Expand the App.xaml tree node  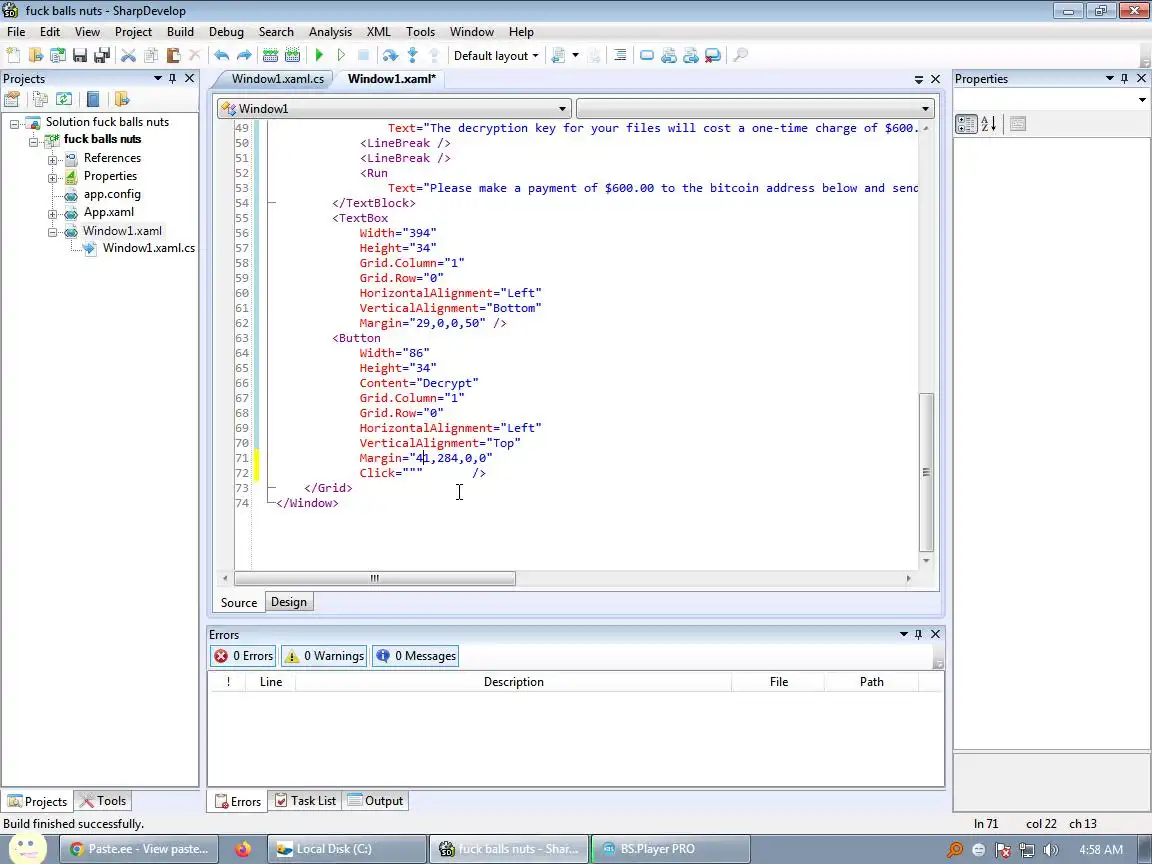point(52,214)
